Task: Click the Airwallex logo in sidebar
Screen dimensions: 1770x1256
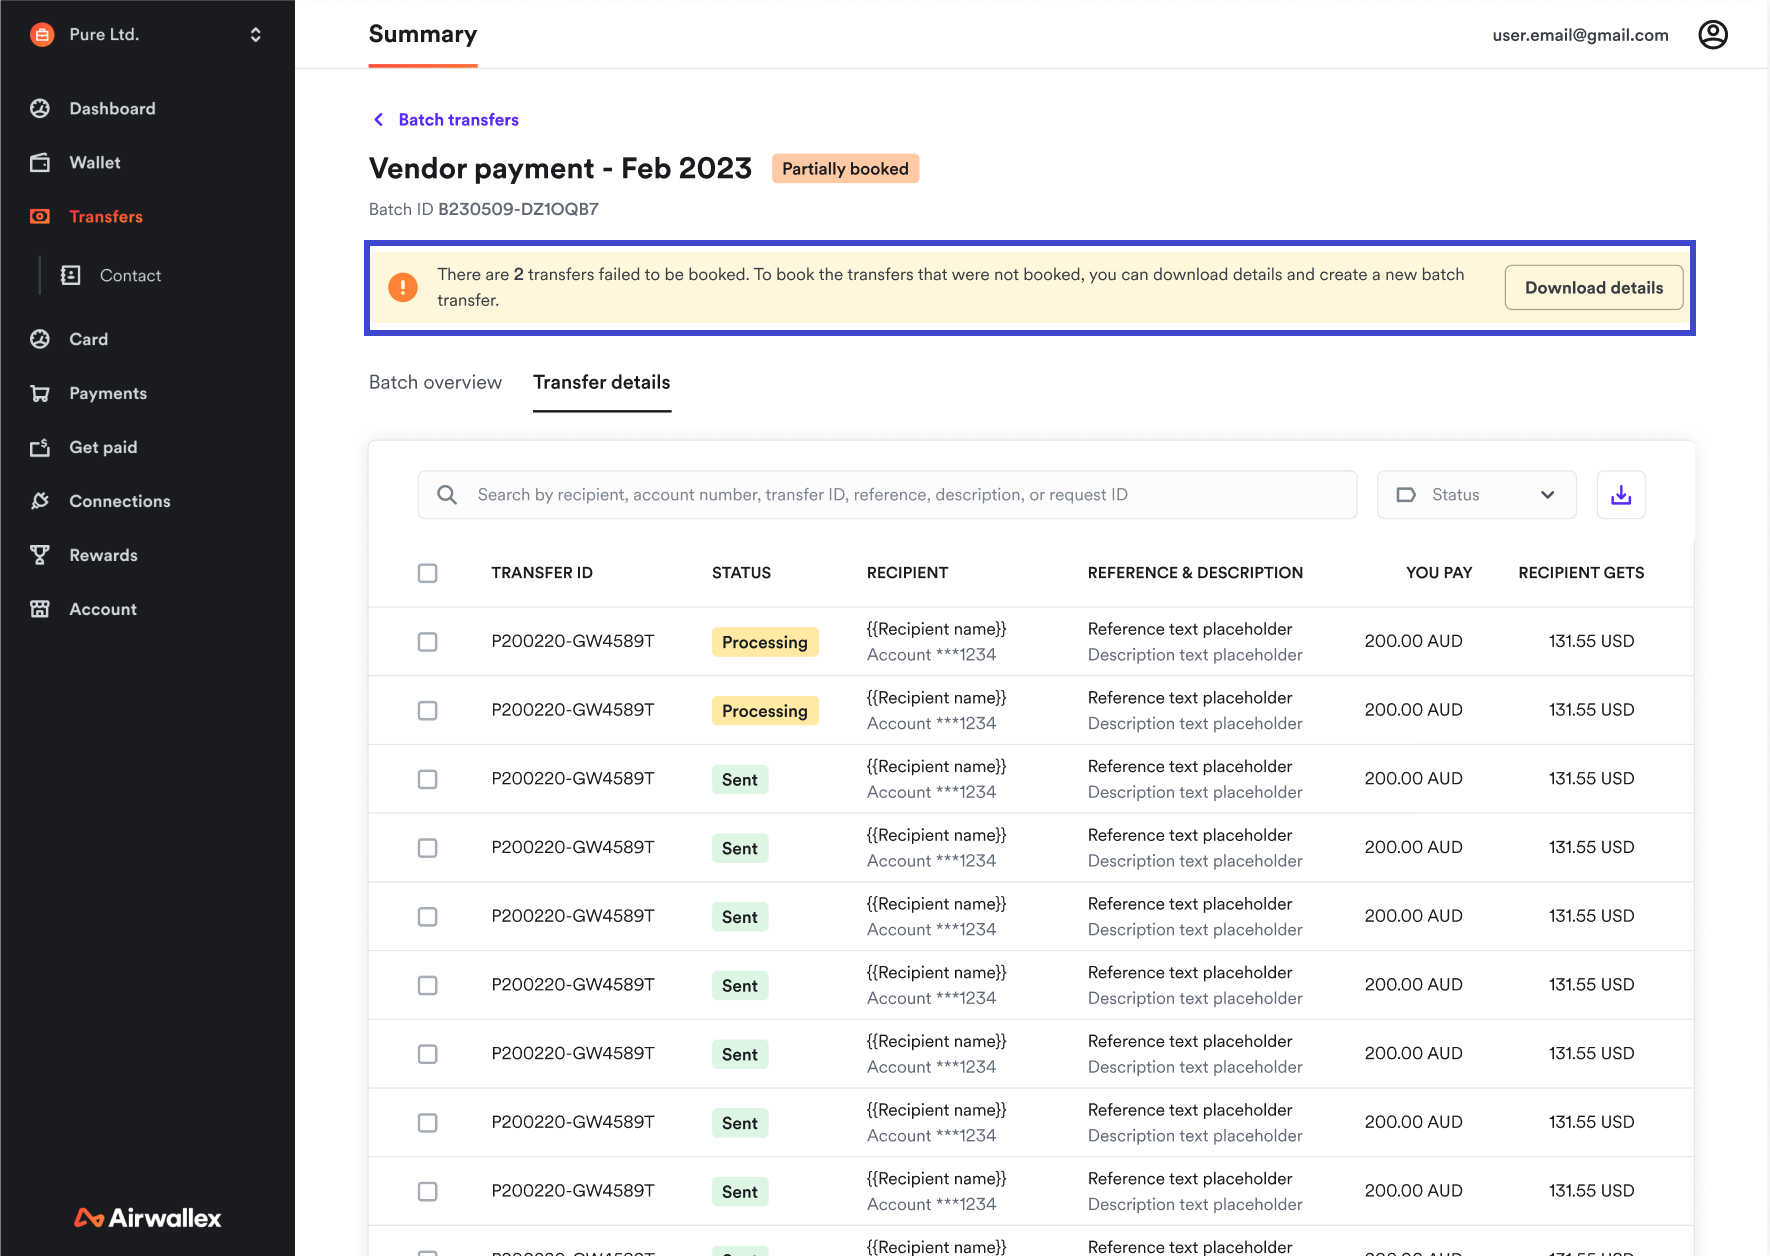Action: pos(148,1217)
